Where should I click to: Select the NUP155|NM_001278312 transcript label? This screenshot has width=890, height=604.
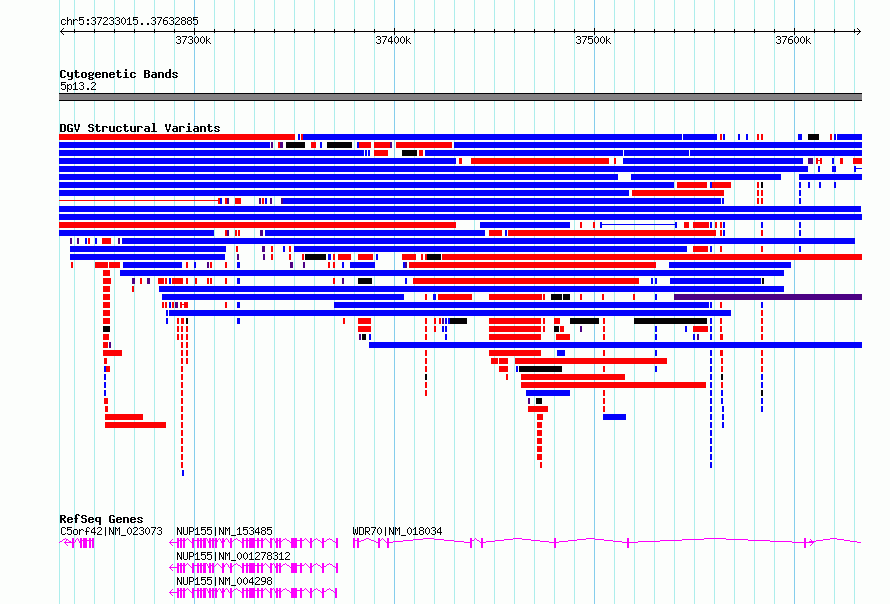point(233,556)
